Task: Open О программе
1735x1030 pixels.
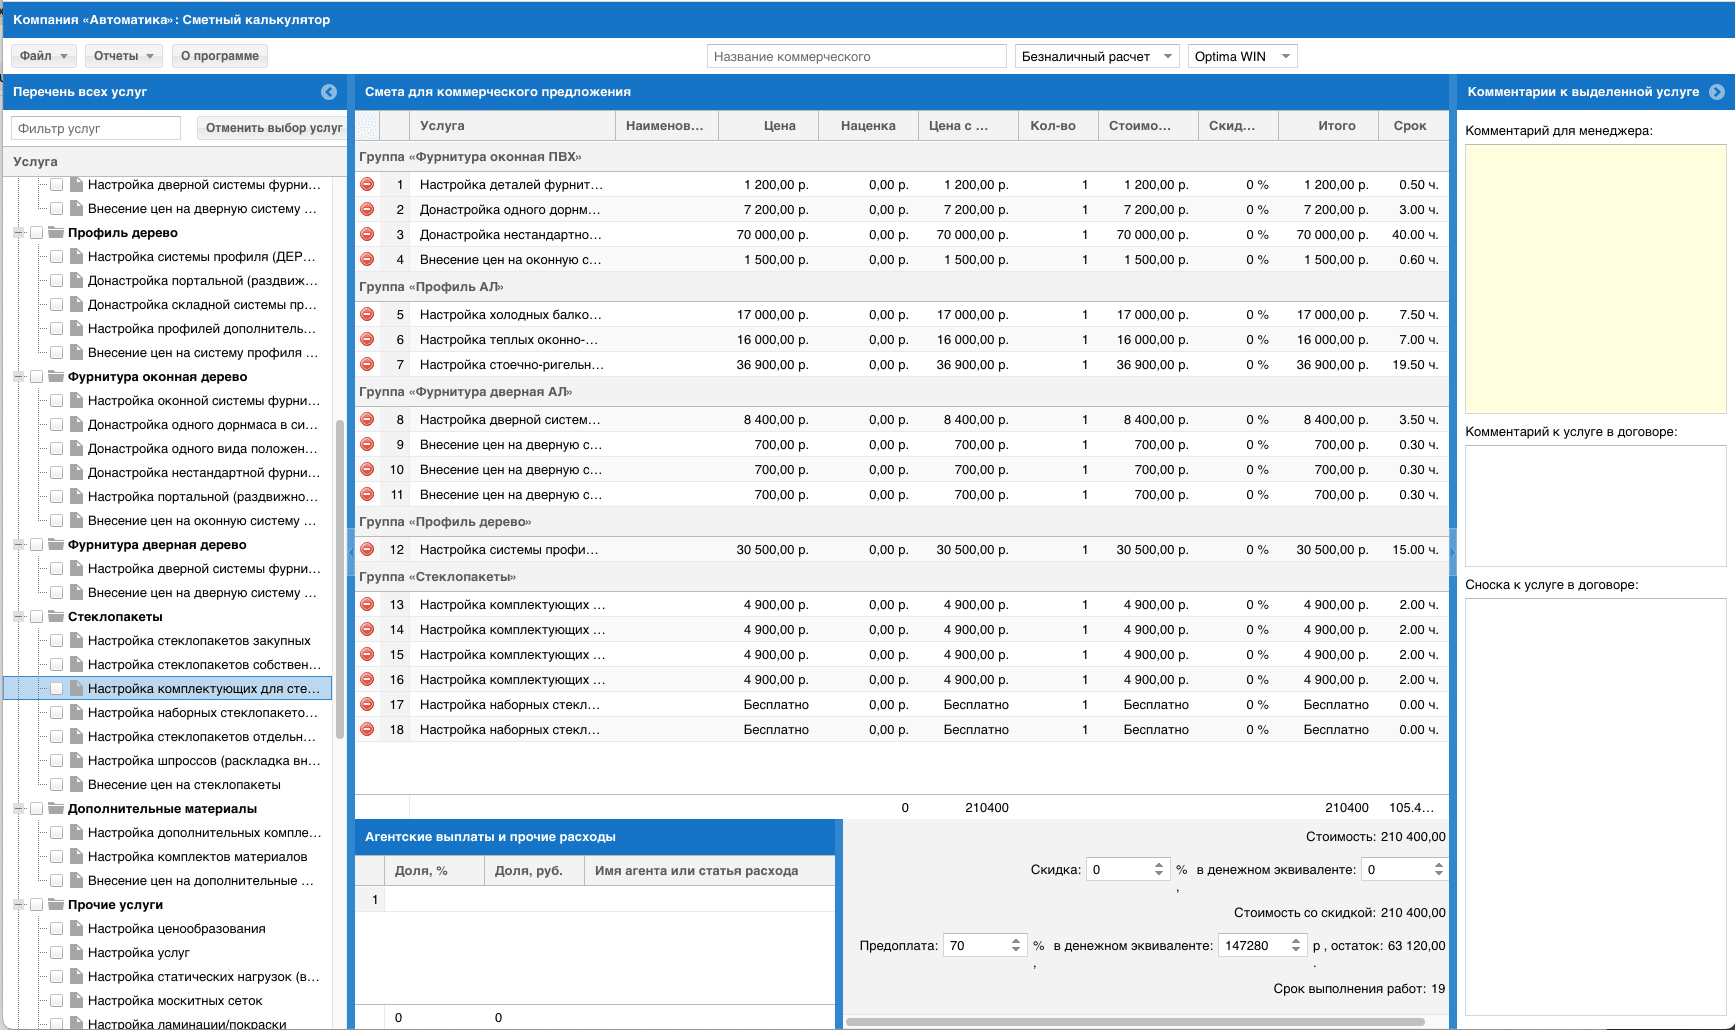Action: point(220,56)
